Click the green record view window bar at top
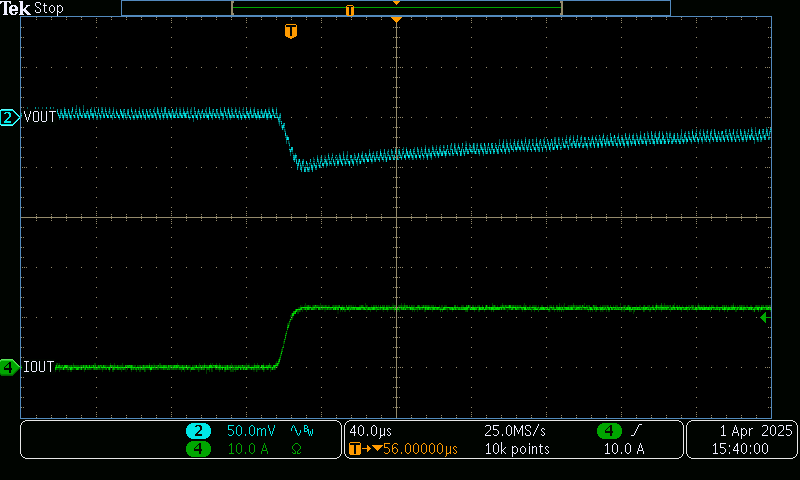 click(396, 8)
